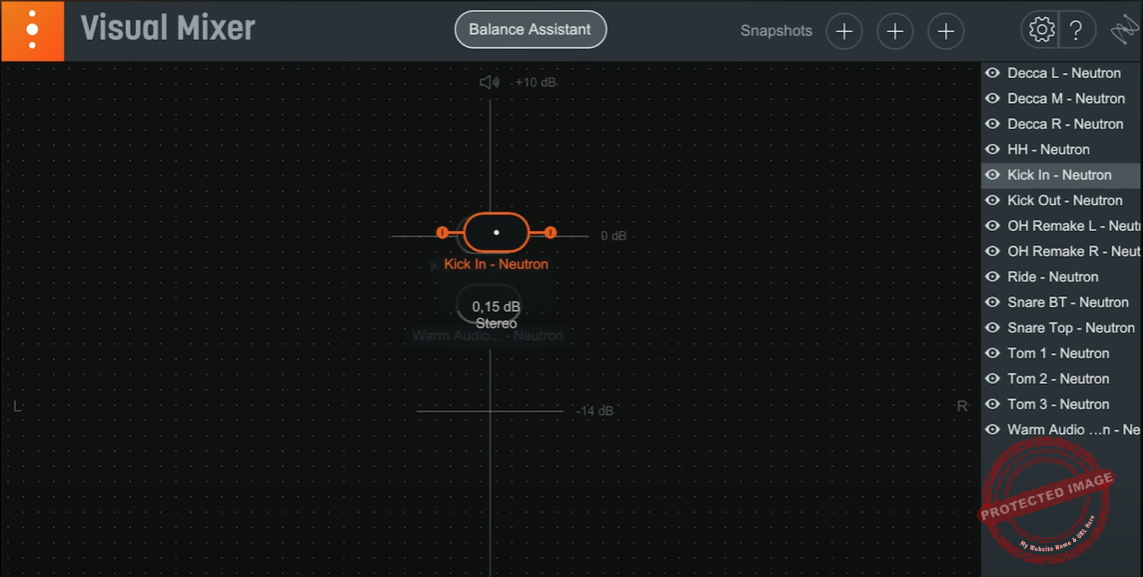Screen dimensions: 1143x577
Task: Toggle visibility of OH Remake L
Action: click(992, 226)
